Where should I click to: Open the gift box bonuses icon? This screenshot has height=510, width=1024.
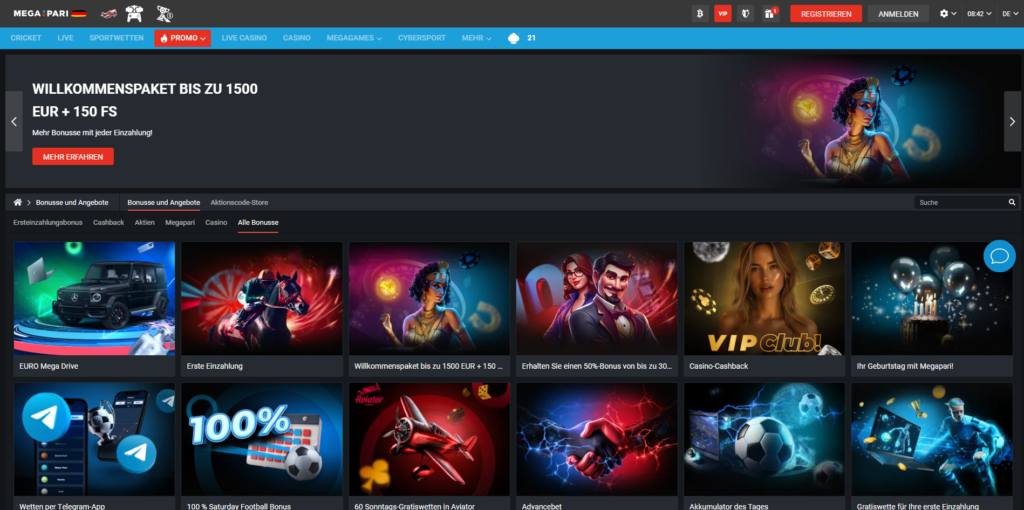(x=771, y=13)
